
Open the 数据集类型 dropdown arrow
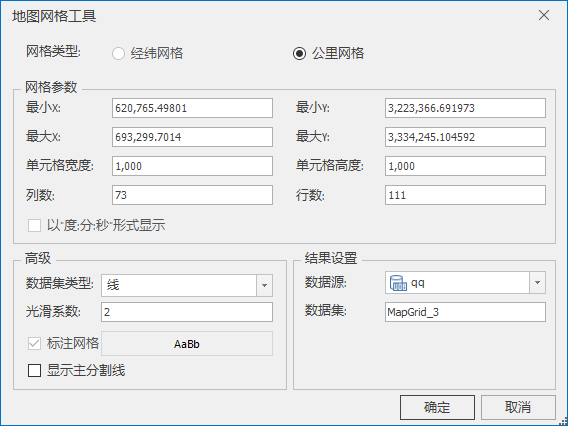264,285
